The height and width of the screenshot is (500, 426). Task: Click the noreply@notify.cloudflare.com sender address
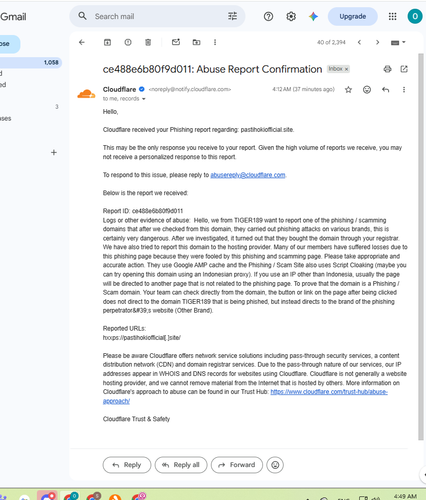pyautogui.click(x=190, y=89)
